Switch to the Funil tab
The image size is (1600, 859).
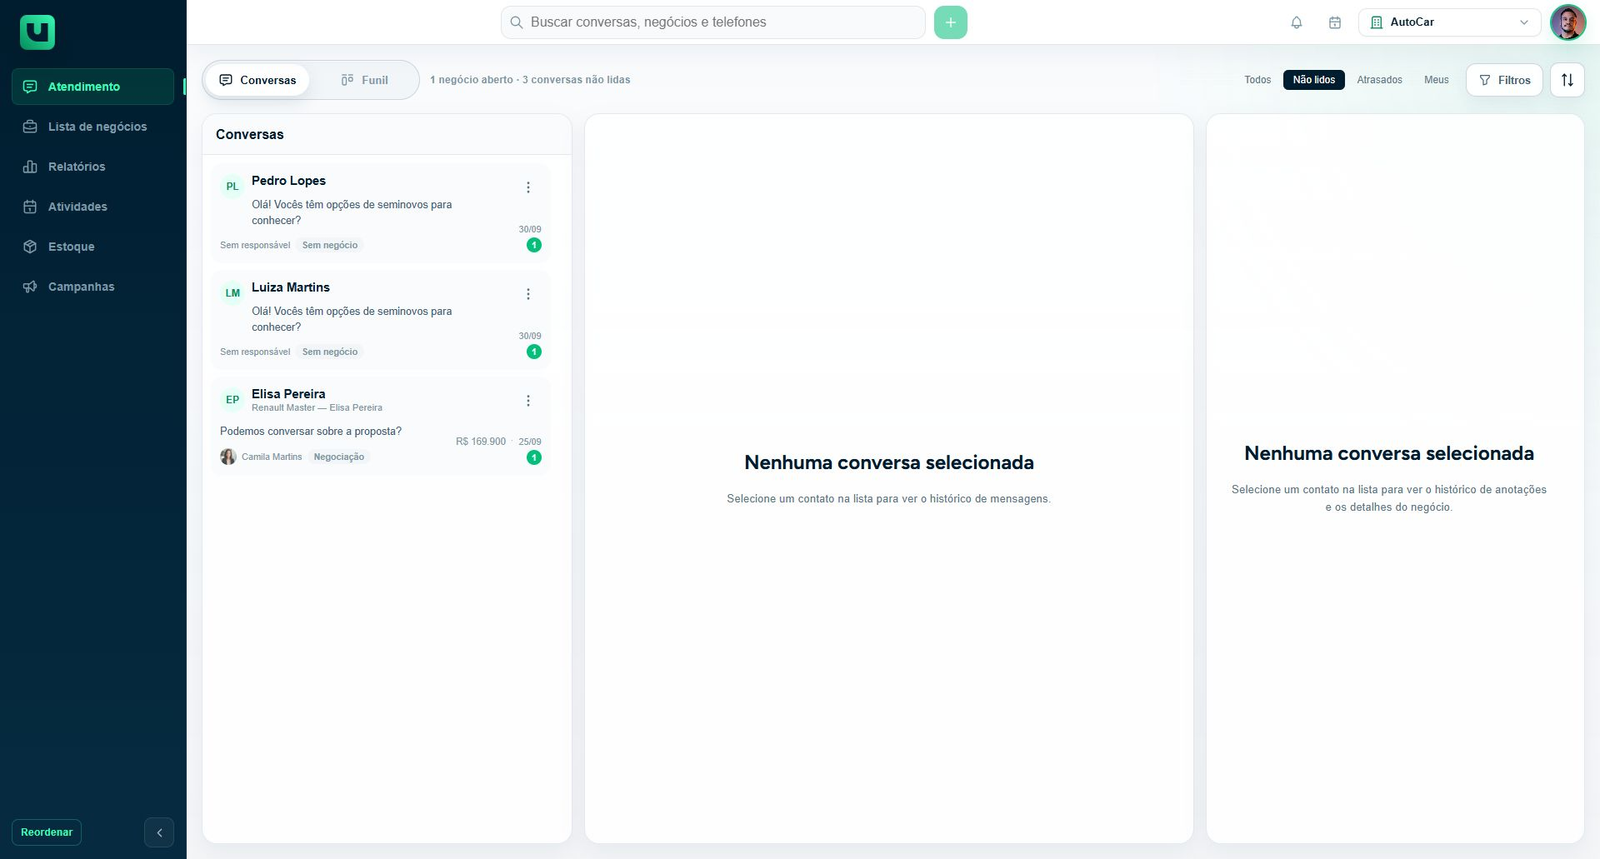tap(364, 80)
